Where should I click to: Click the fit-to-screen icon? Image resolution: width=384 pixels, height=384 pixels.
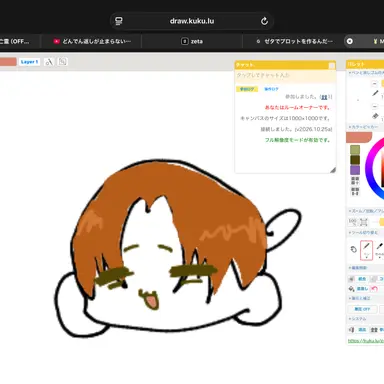(364, 222)
